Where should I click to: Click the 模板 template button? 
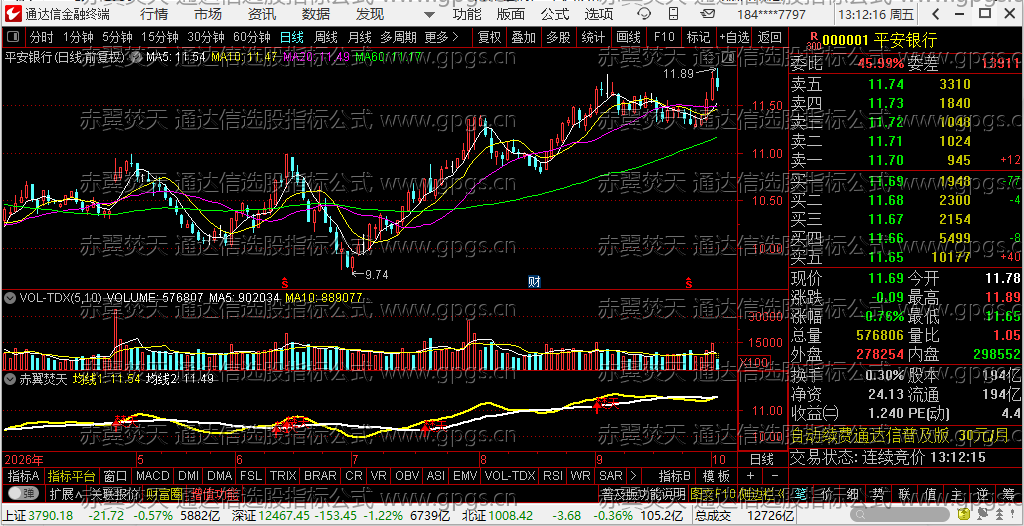pyautogui.click(x=716, y=476)
